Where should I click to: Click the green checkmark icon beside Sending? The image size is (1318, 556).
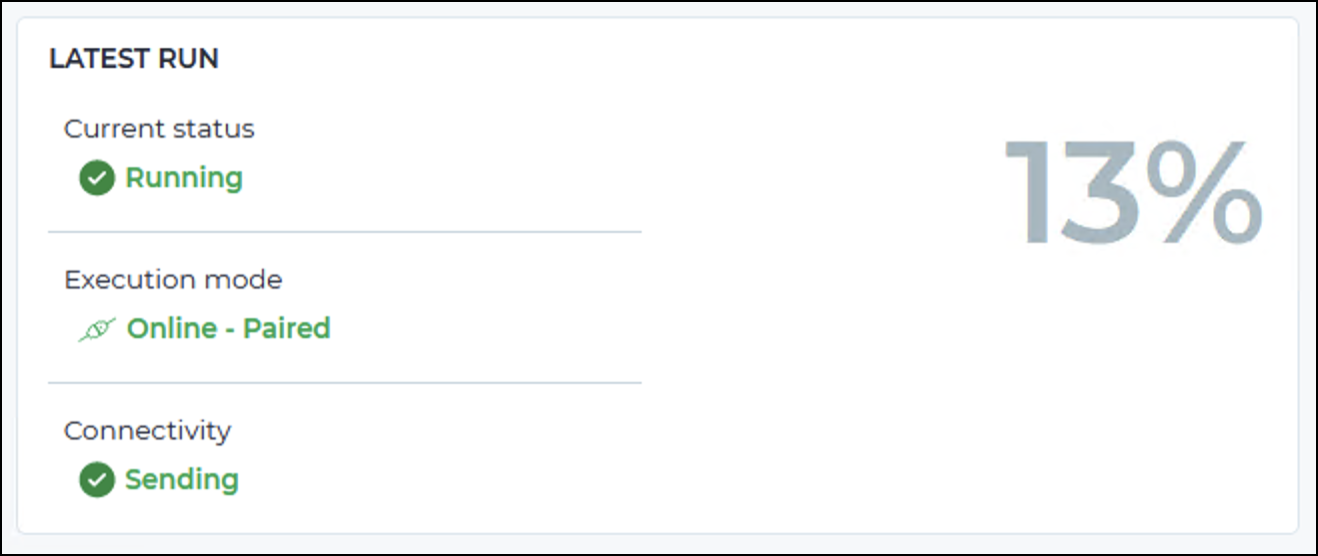[97, 480]
